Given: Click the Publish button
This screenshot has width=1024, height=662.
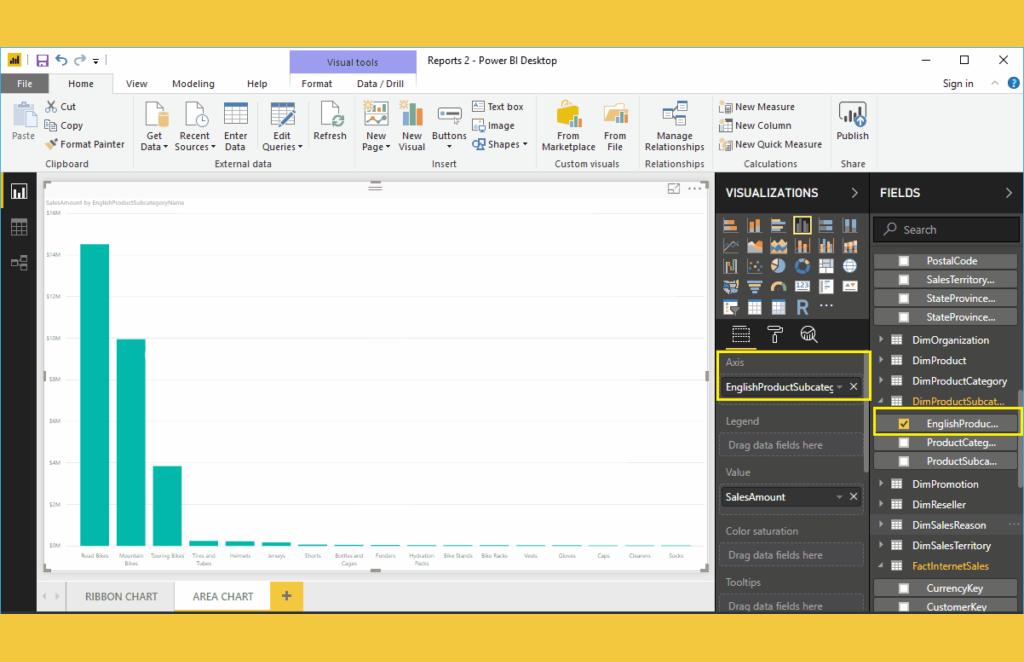Looking at the screenshot, I should click(852, 122).
